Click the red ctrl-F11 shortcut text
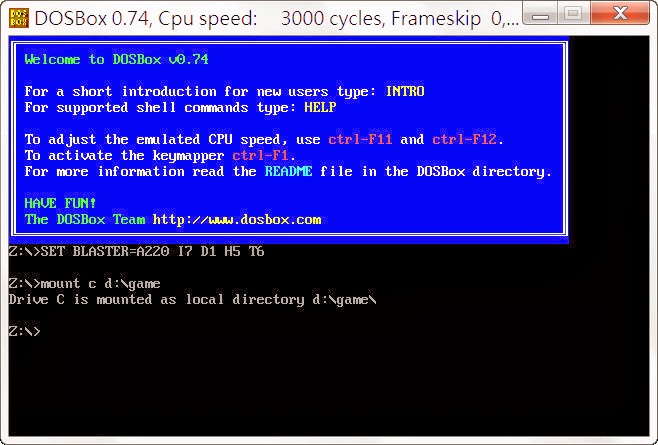658x445 pixels. pos(360,139)
